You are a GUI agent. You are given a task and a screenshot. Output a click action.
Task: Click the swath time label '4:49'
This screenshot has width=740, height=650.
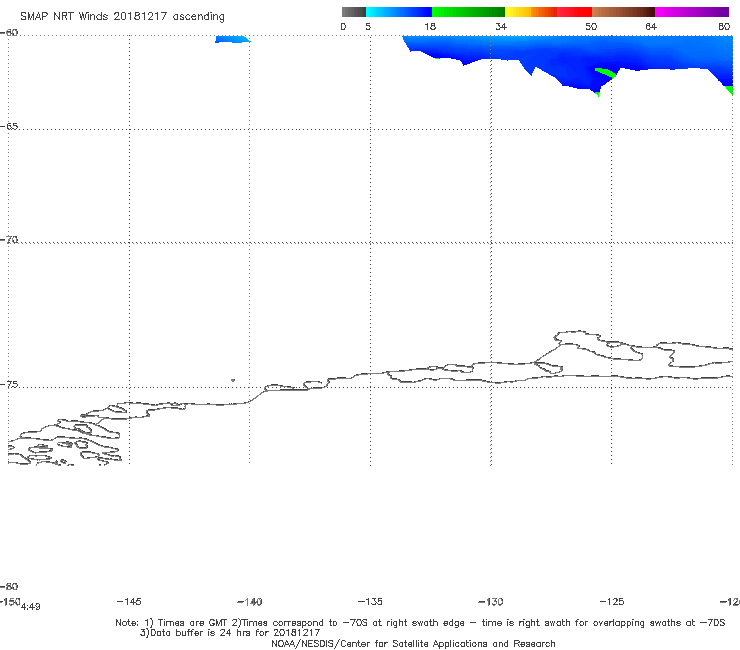tap(31, 607)
